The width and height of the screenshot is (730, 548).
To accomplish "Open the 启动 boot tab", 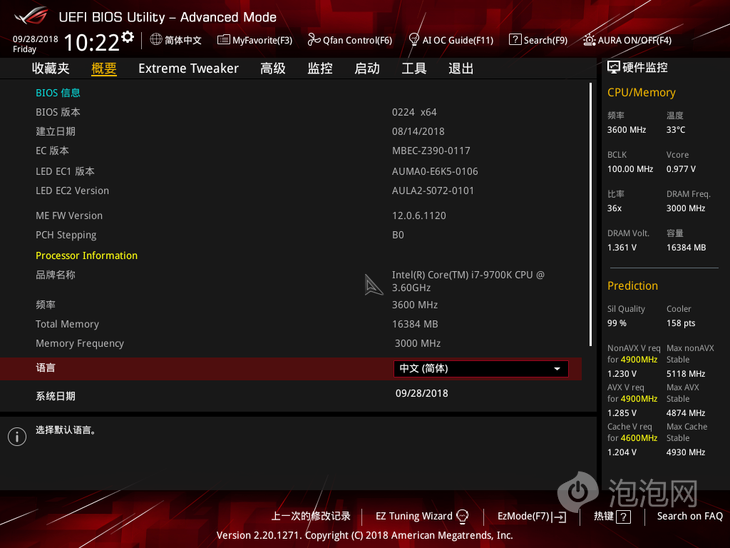I will [367, 68].
